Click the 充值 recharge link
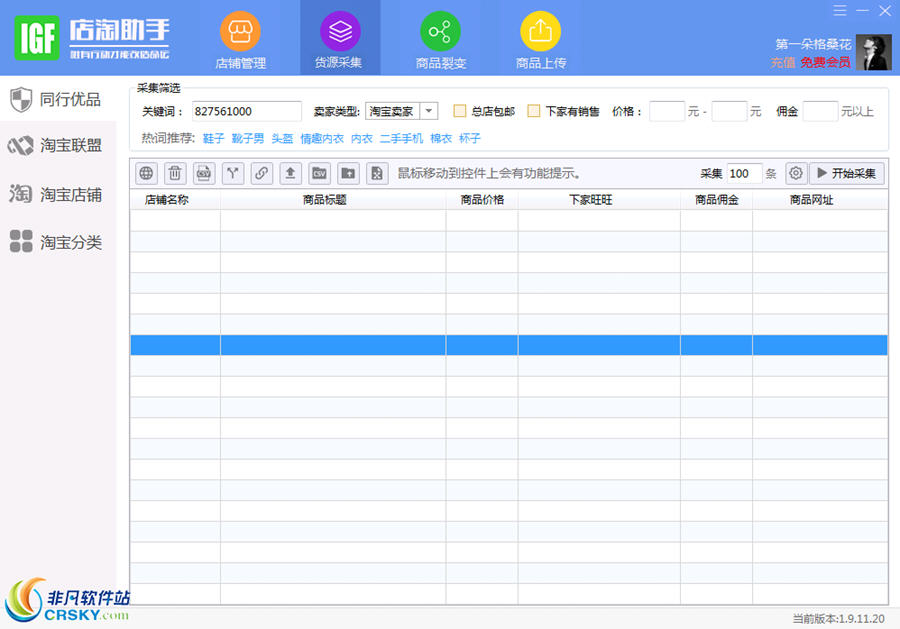The image size is (900, 629). click(782, 62)
